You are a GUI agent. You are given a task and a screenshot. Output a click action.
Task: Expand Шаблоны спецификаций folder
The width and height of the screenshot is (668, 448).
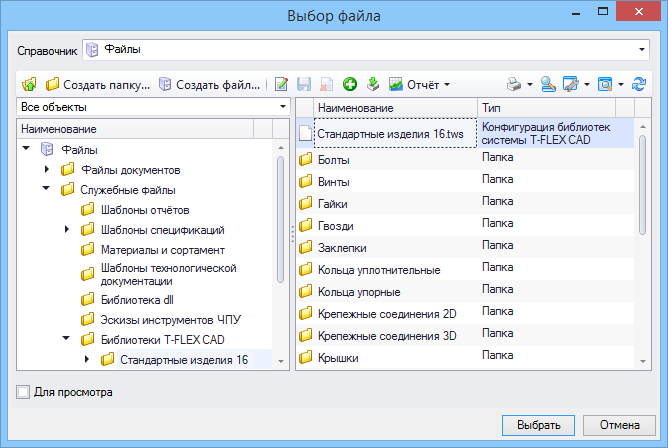coord(67,229)
